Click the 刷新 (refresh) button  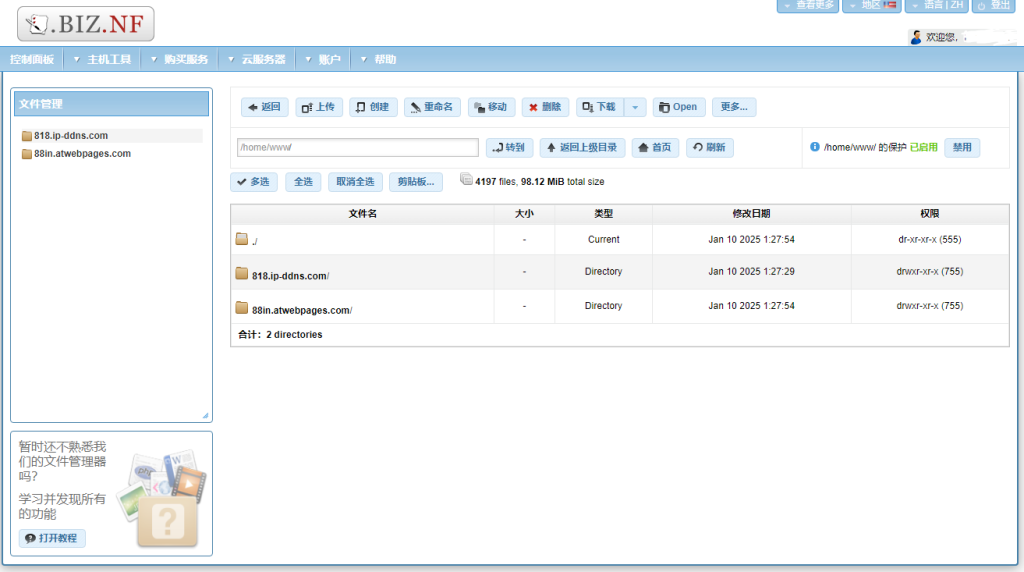[709, 148]
